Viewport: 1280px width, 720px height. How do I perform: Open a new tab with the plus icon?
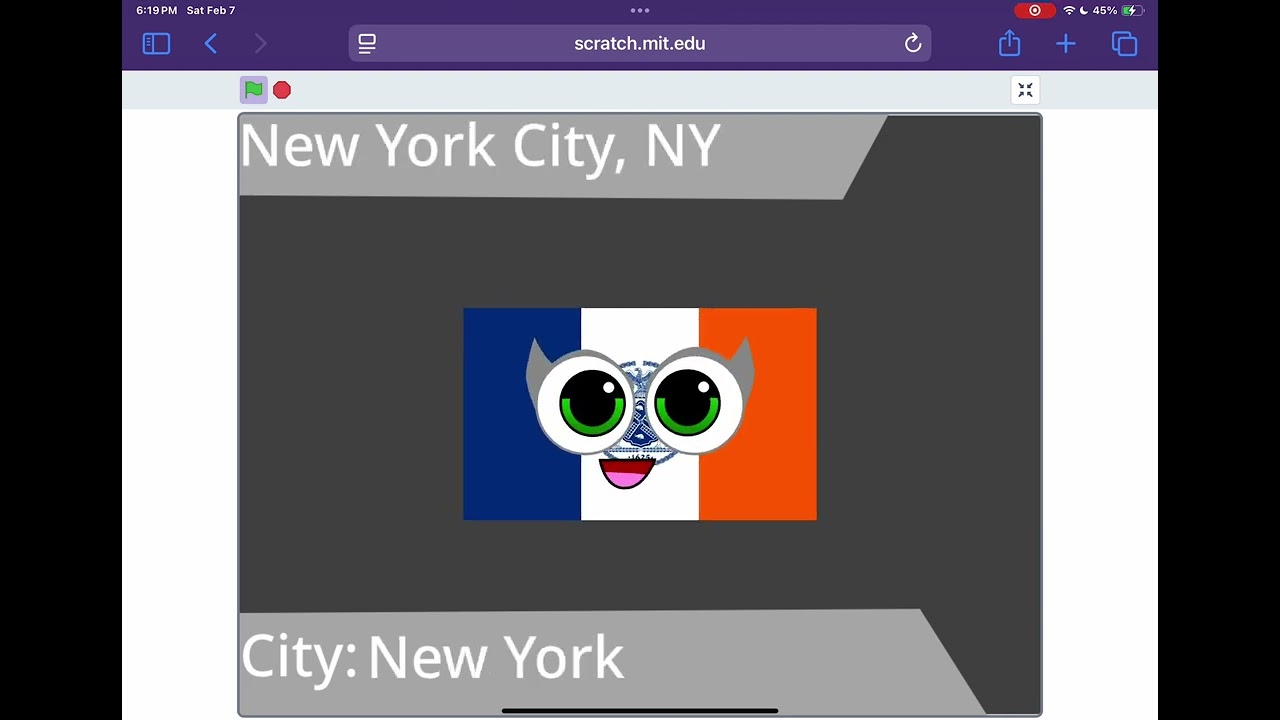tap(1066, 44)
